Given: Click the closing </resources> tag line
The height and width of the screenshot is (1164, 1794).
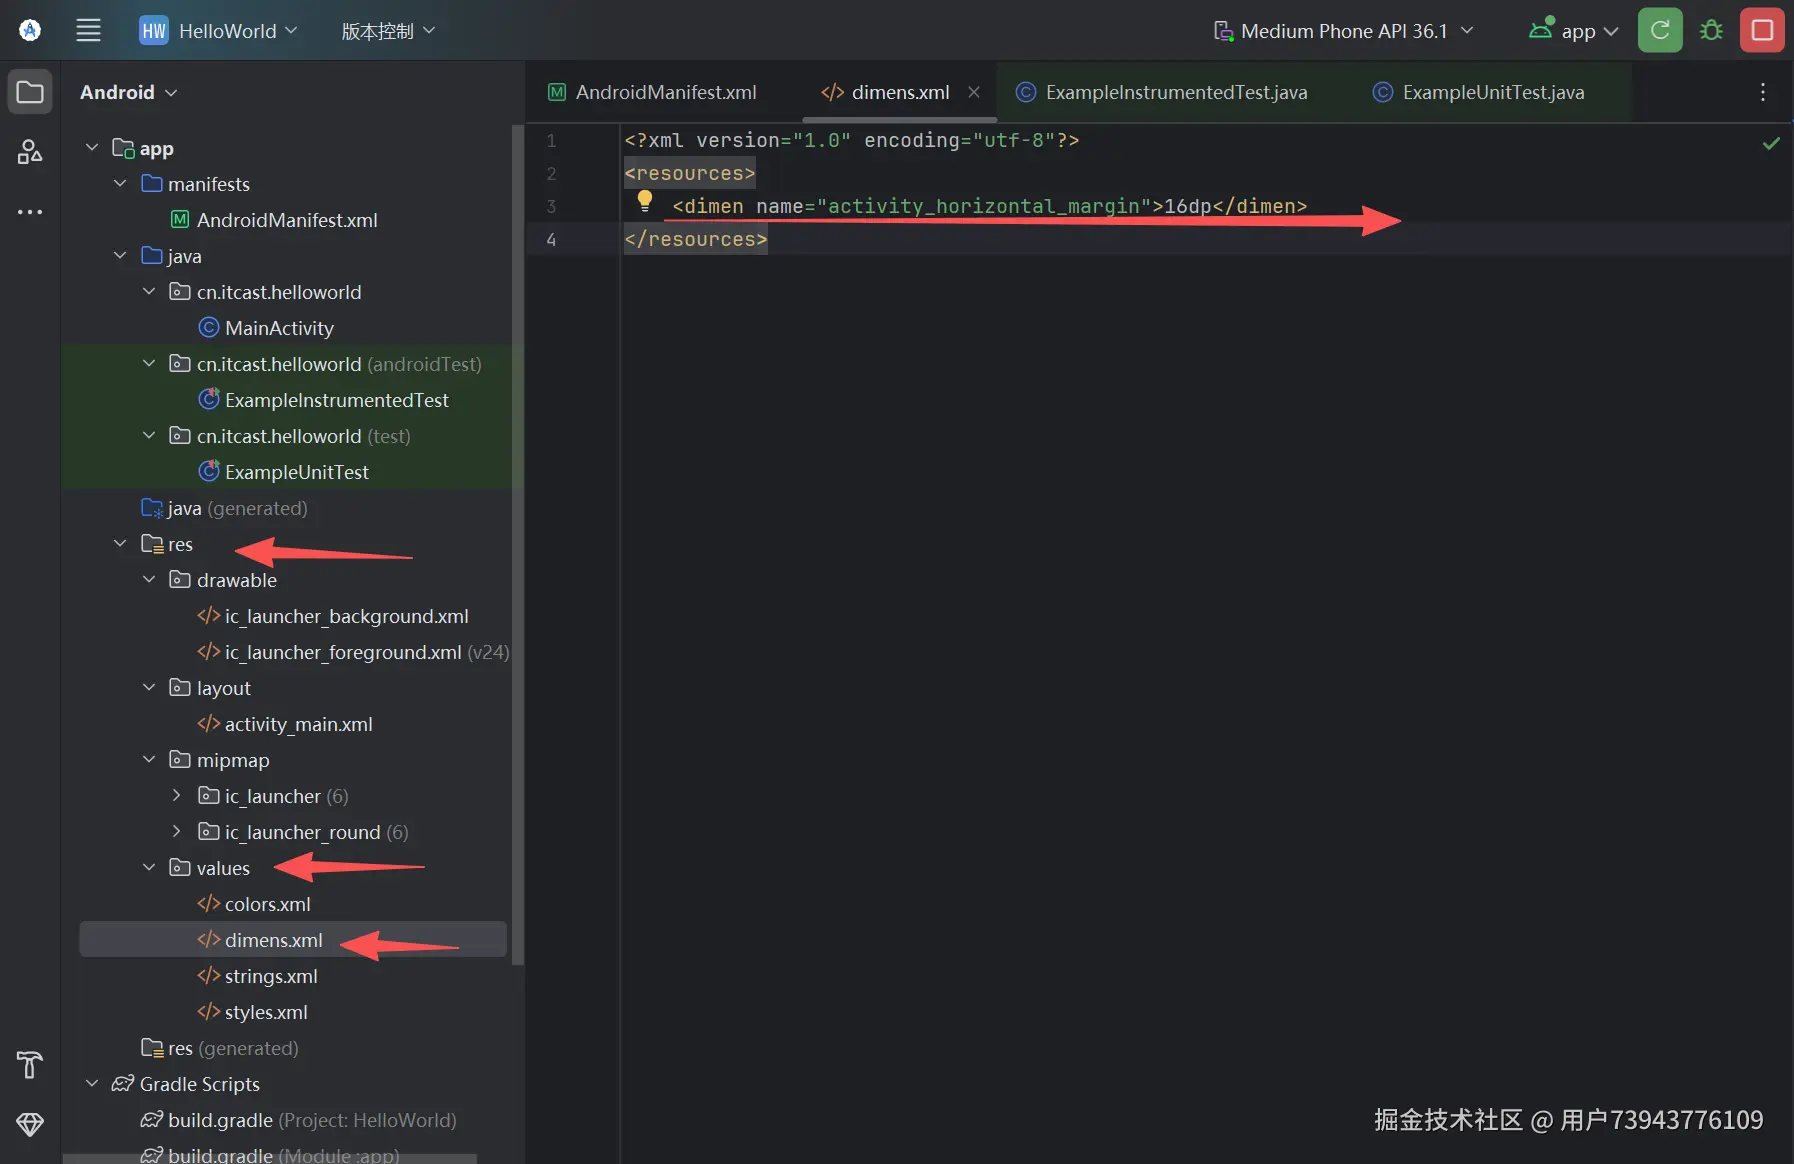Looking at the screenshot, I should [x=696, y=239].
